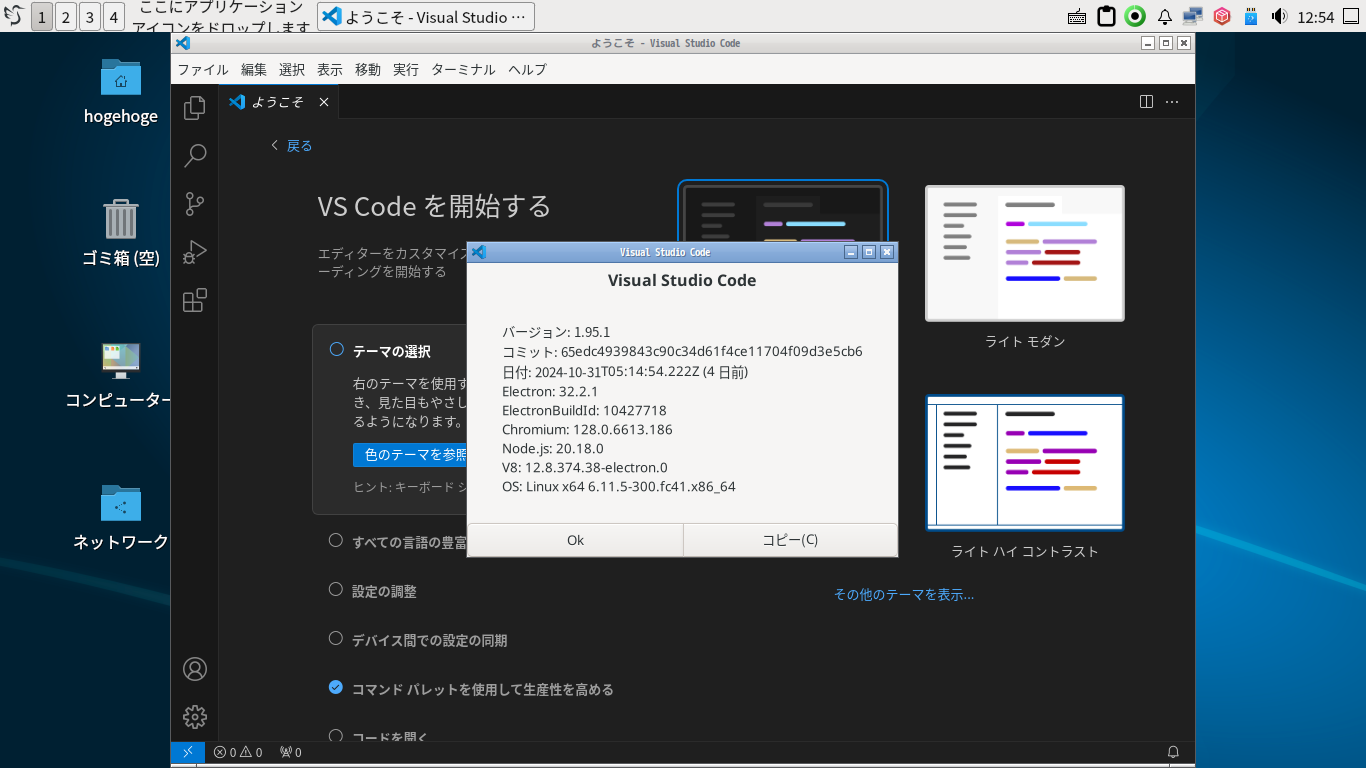This screenshot has height=768, width=1366.
Task: Click the Node.js: 20.18.0 line
Action: tap(553, 449)
